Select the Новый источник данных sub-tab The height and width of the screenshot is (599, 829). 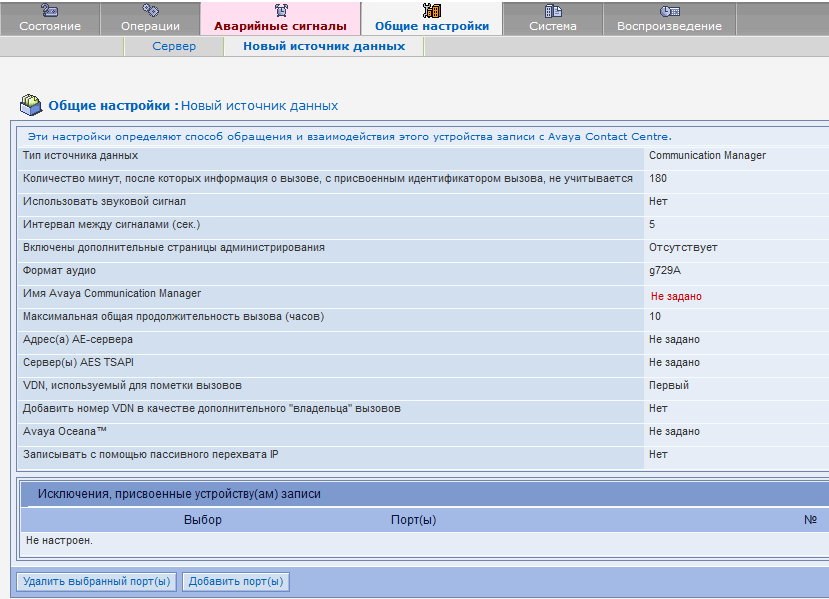(324, 46)
